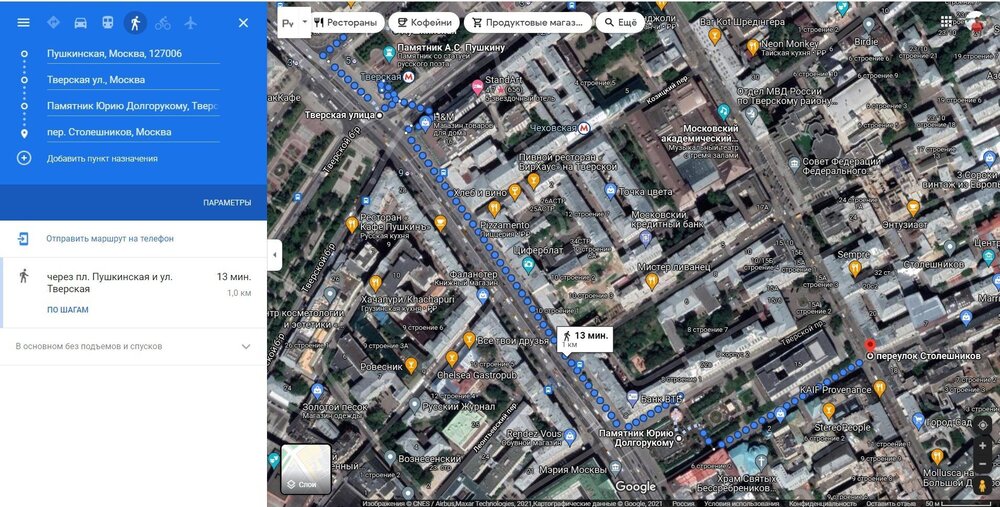The height and width of the screenshot is (507, 1000).
Task: Filter map by Продуктовые магазины
Action: coord(527,22)
